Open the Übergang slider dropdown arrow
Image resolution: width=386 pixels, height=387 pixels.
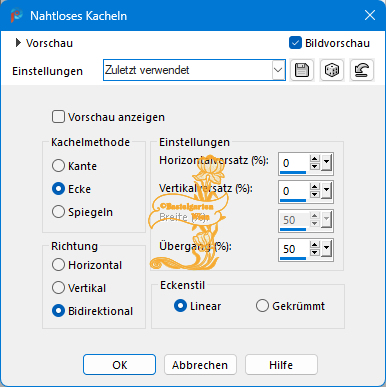[x=326, y=248]
